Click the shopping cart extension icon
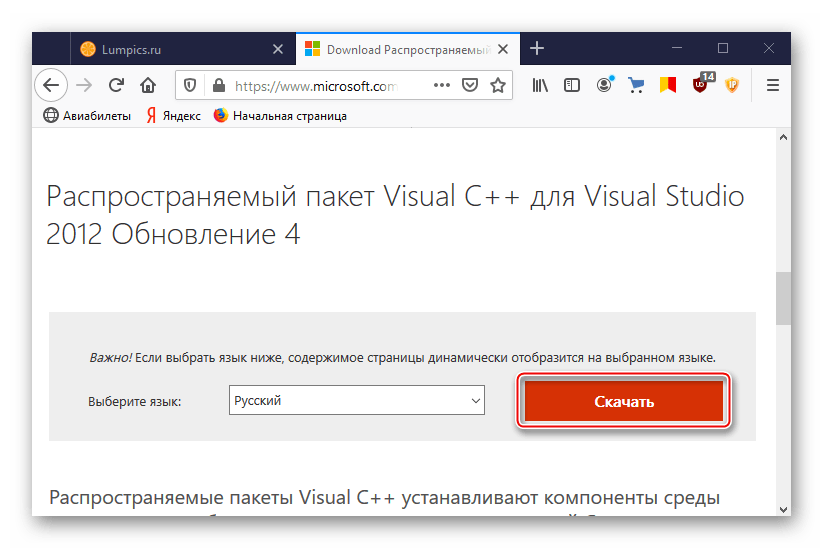Screen dimensions: 823x556 (636, 85)
